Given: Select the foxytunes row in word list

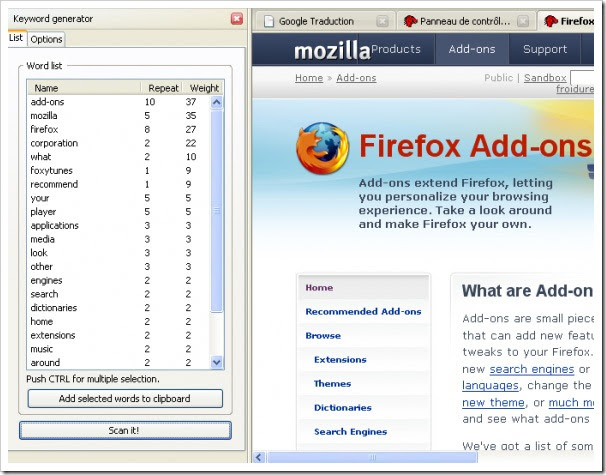Looking at the screenshot, I should (119, 170).
